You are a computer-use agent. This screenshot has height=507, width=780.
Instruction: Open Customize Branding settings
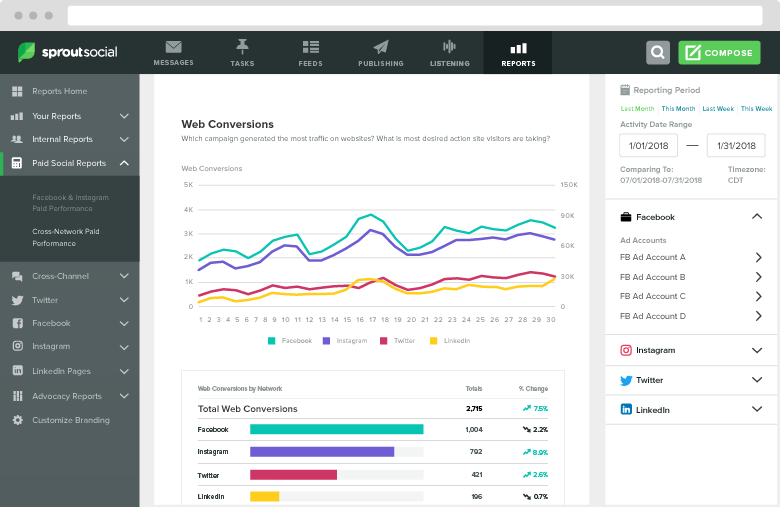[71, 420]
